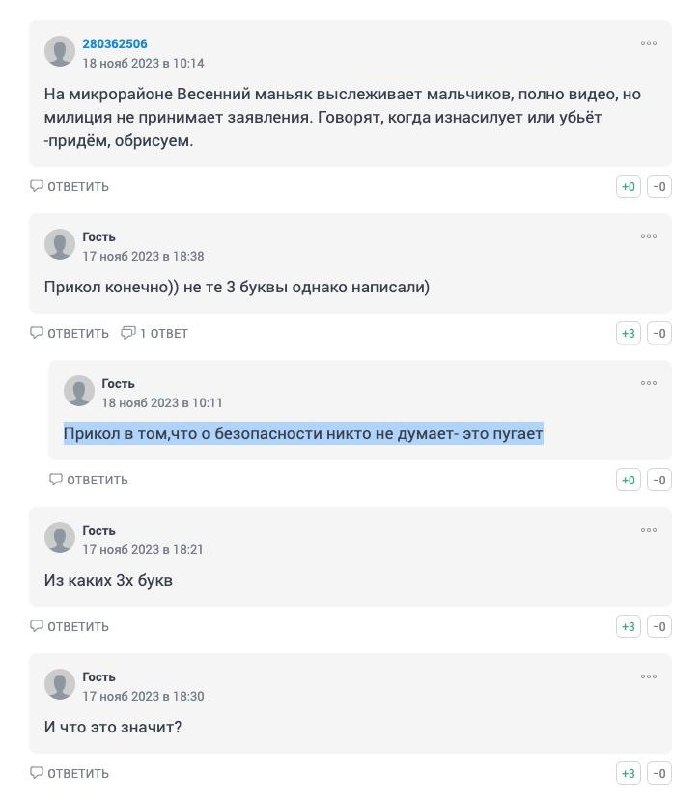700x800 pixels.
Task: Reply to the 'Прикол конечно' comment
Action: click(69, 334)
